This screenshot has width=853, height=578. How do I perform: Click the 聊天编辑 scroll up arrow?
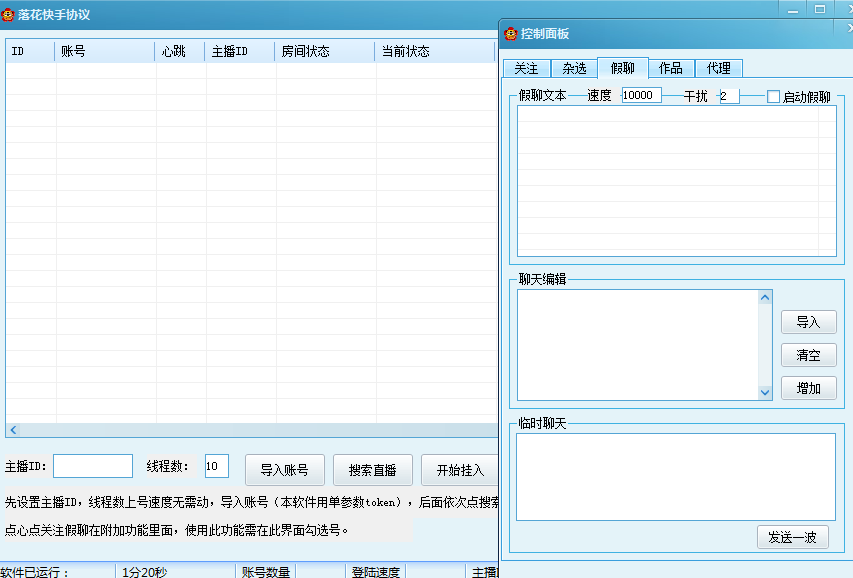[x=765, y=297]
